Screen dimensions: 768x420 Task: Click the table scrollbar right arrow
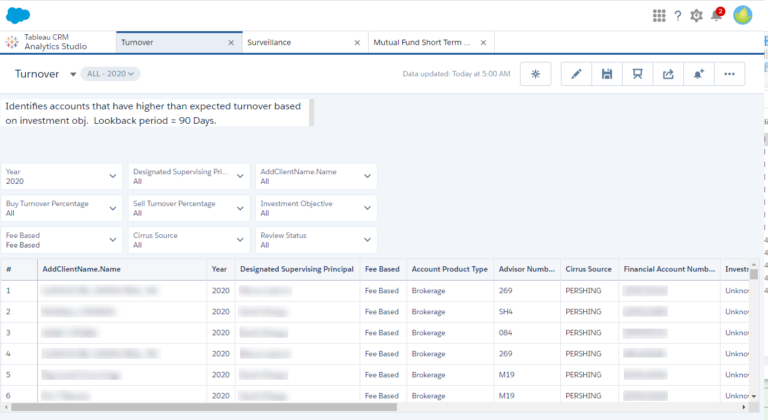tap(744, 407)
